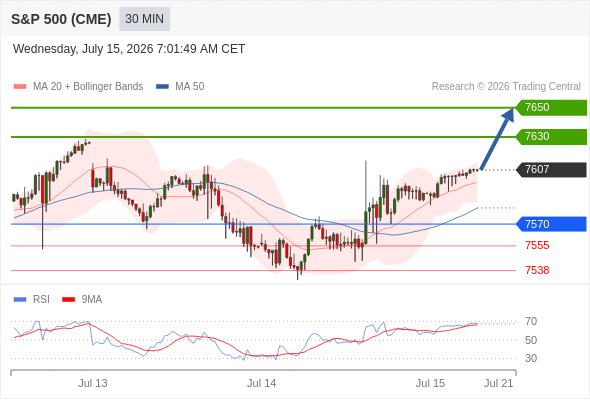Screen dimensions: 590x400
Task: Click the 9MA red legend swatch
Action: 68,300
